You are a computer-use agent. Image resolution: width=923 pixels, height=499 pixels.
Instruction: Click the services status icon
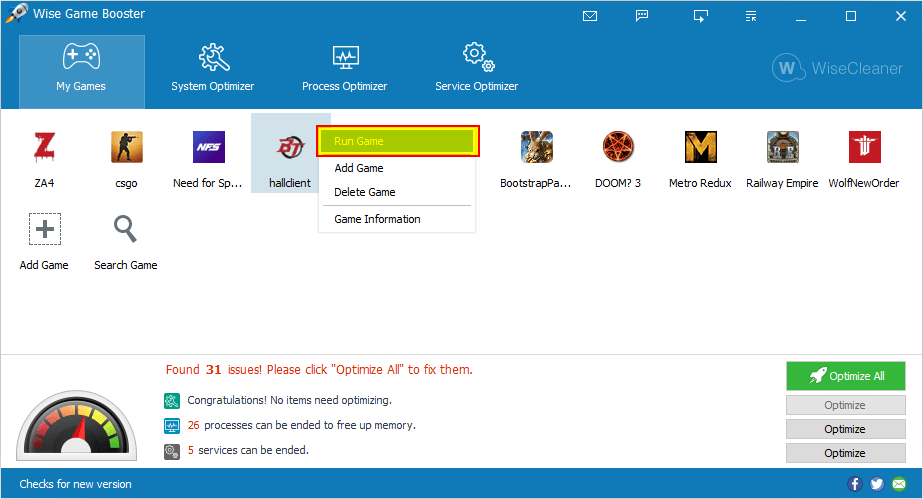point(171,451)
